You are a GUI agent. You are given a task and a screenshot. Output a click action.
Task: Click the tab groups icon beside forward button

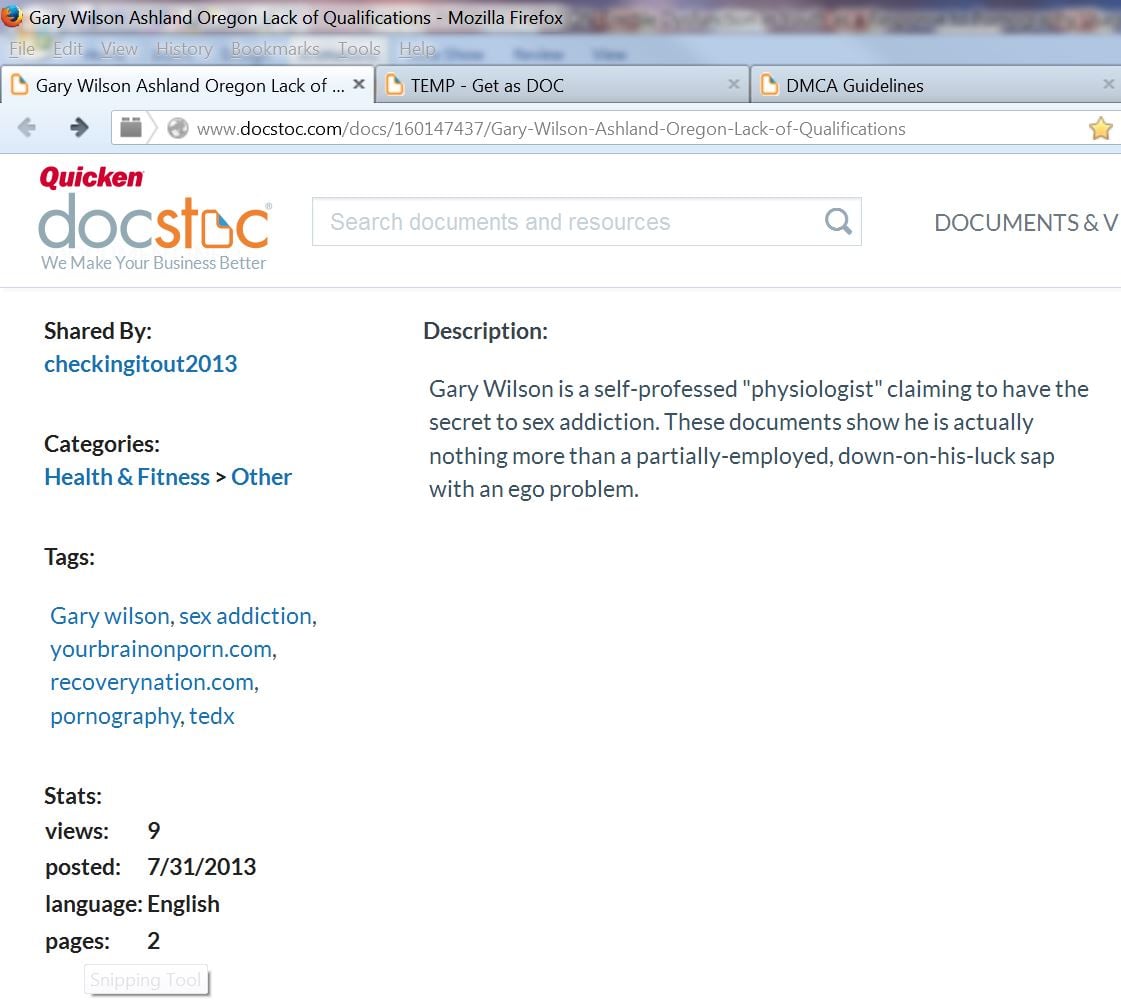coord(131,128)
